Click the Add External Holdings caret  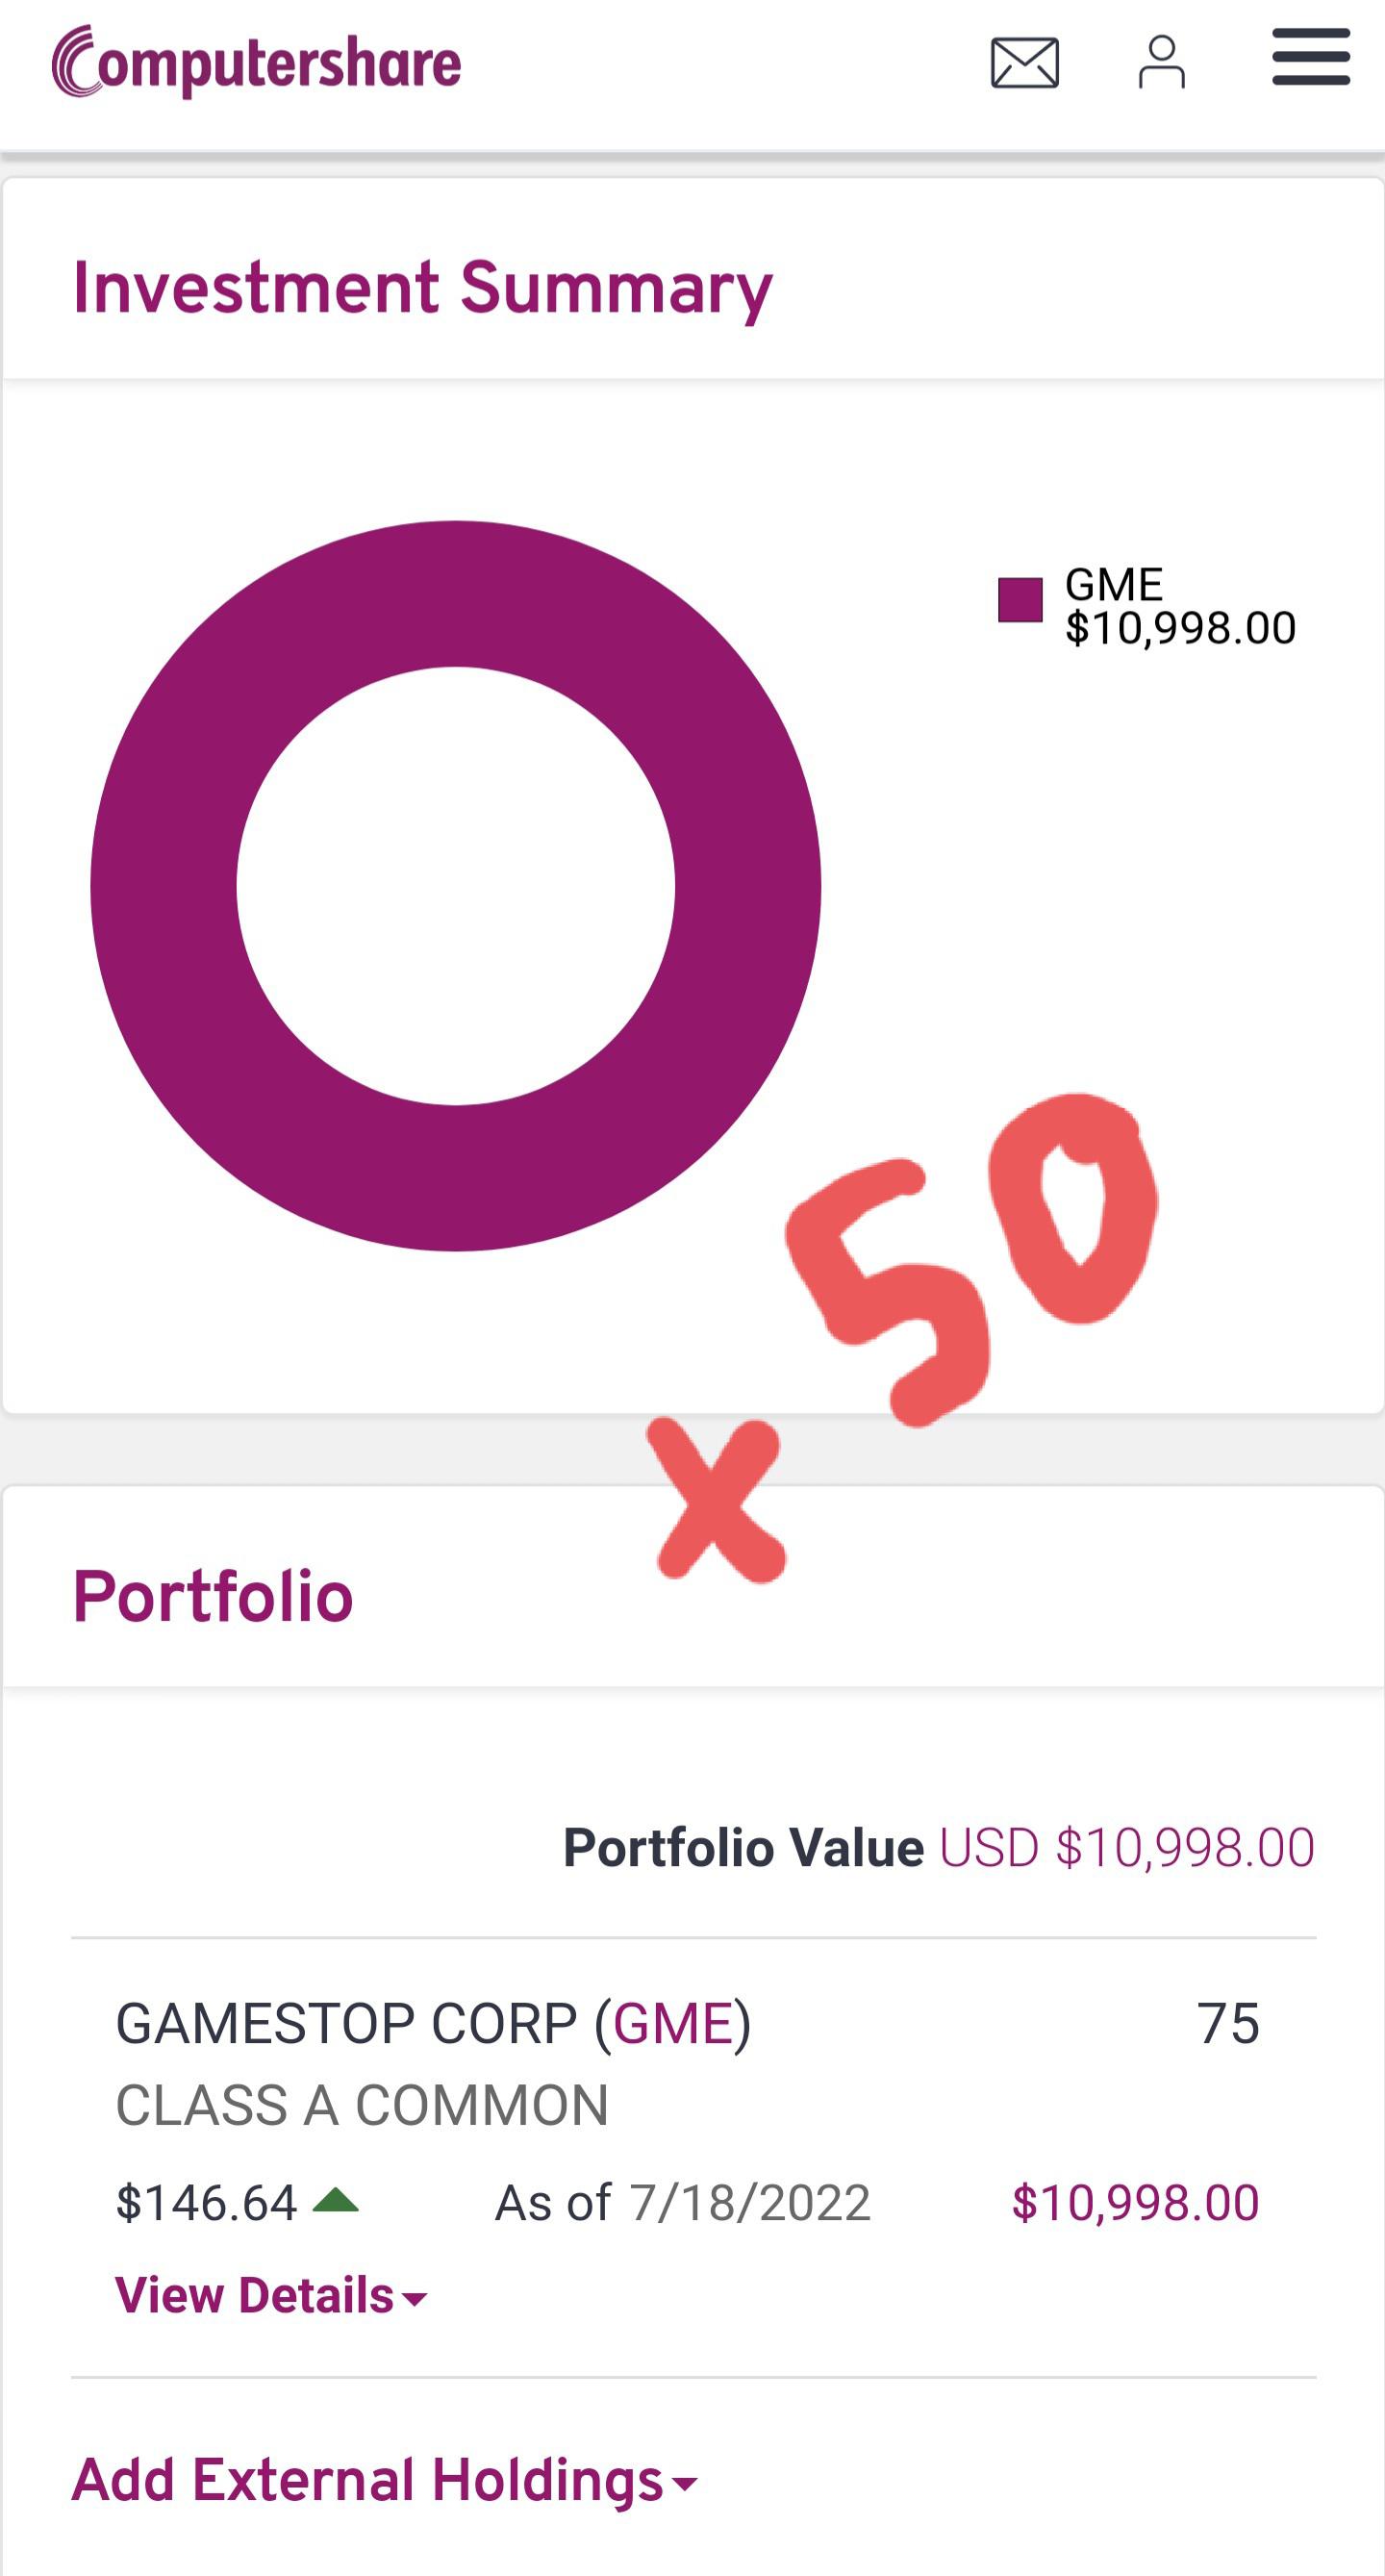pos(685,2484)
